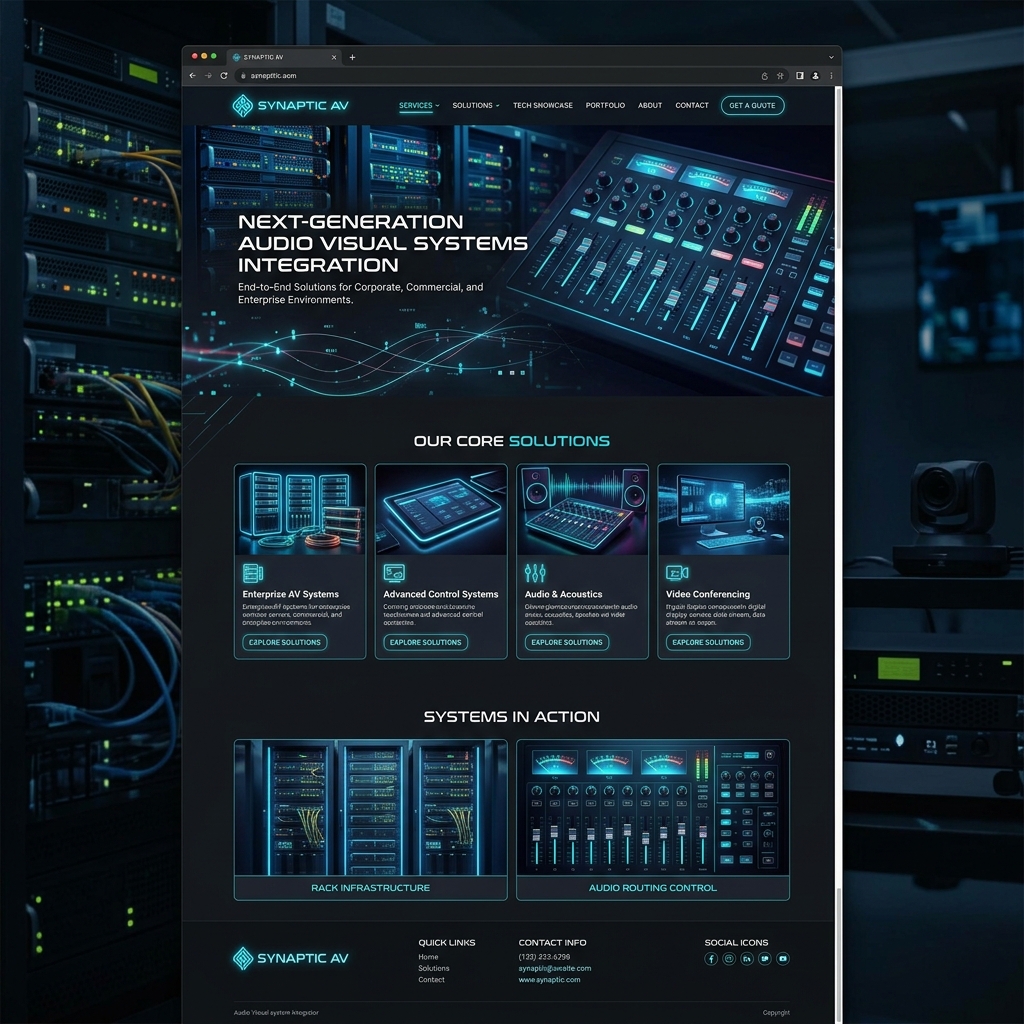Click the bookmark star in address bar

(x=780, y=76)
